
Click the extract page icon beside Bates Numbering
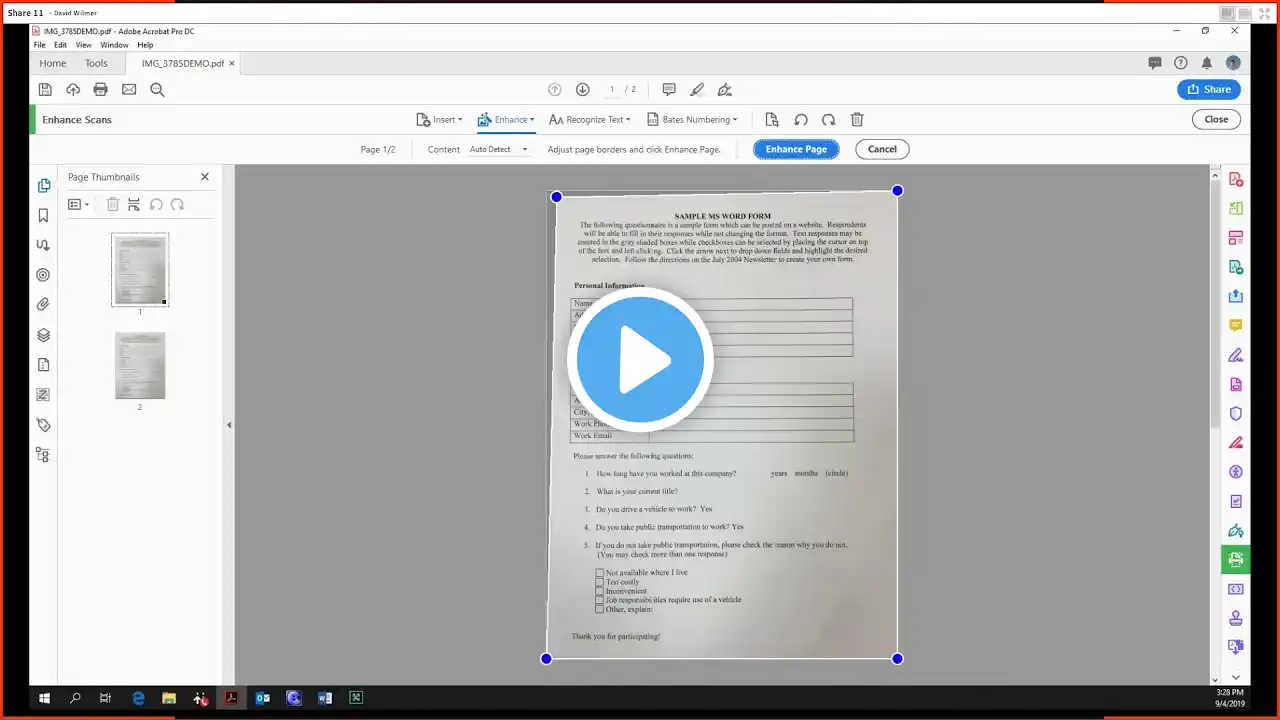point(772,119)
